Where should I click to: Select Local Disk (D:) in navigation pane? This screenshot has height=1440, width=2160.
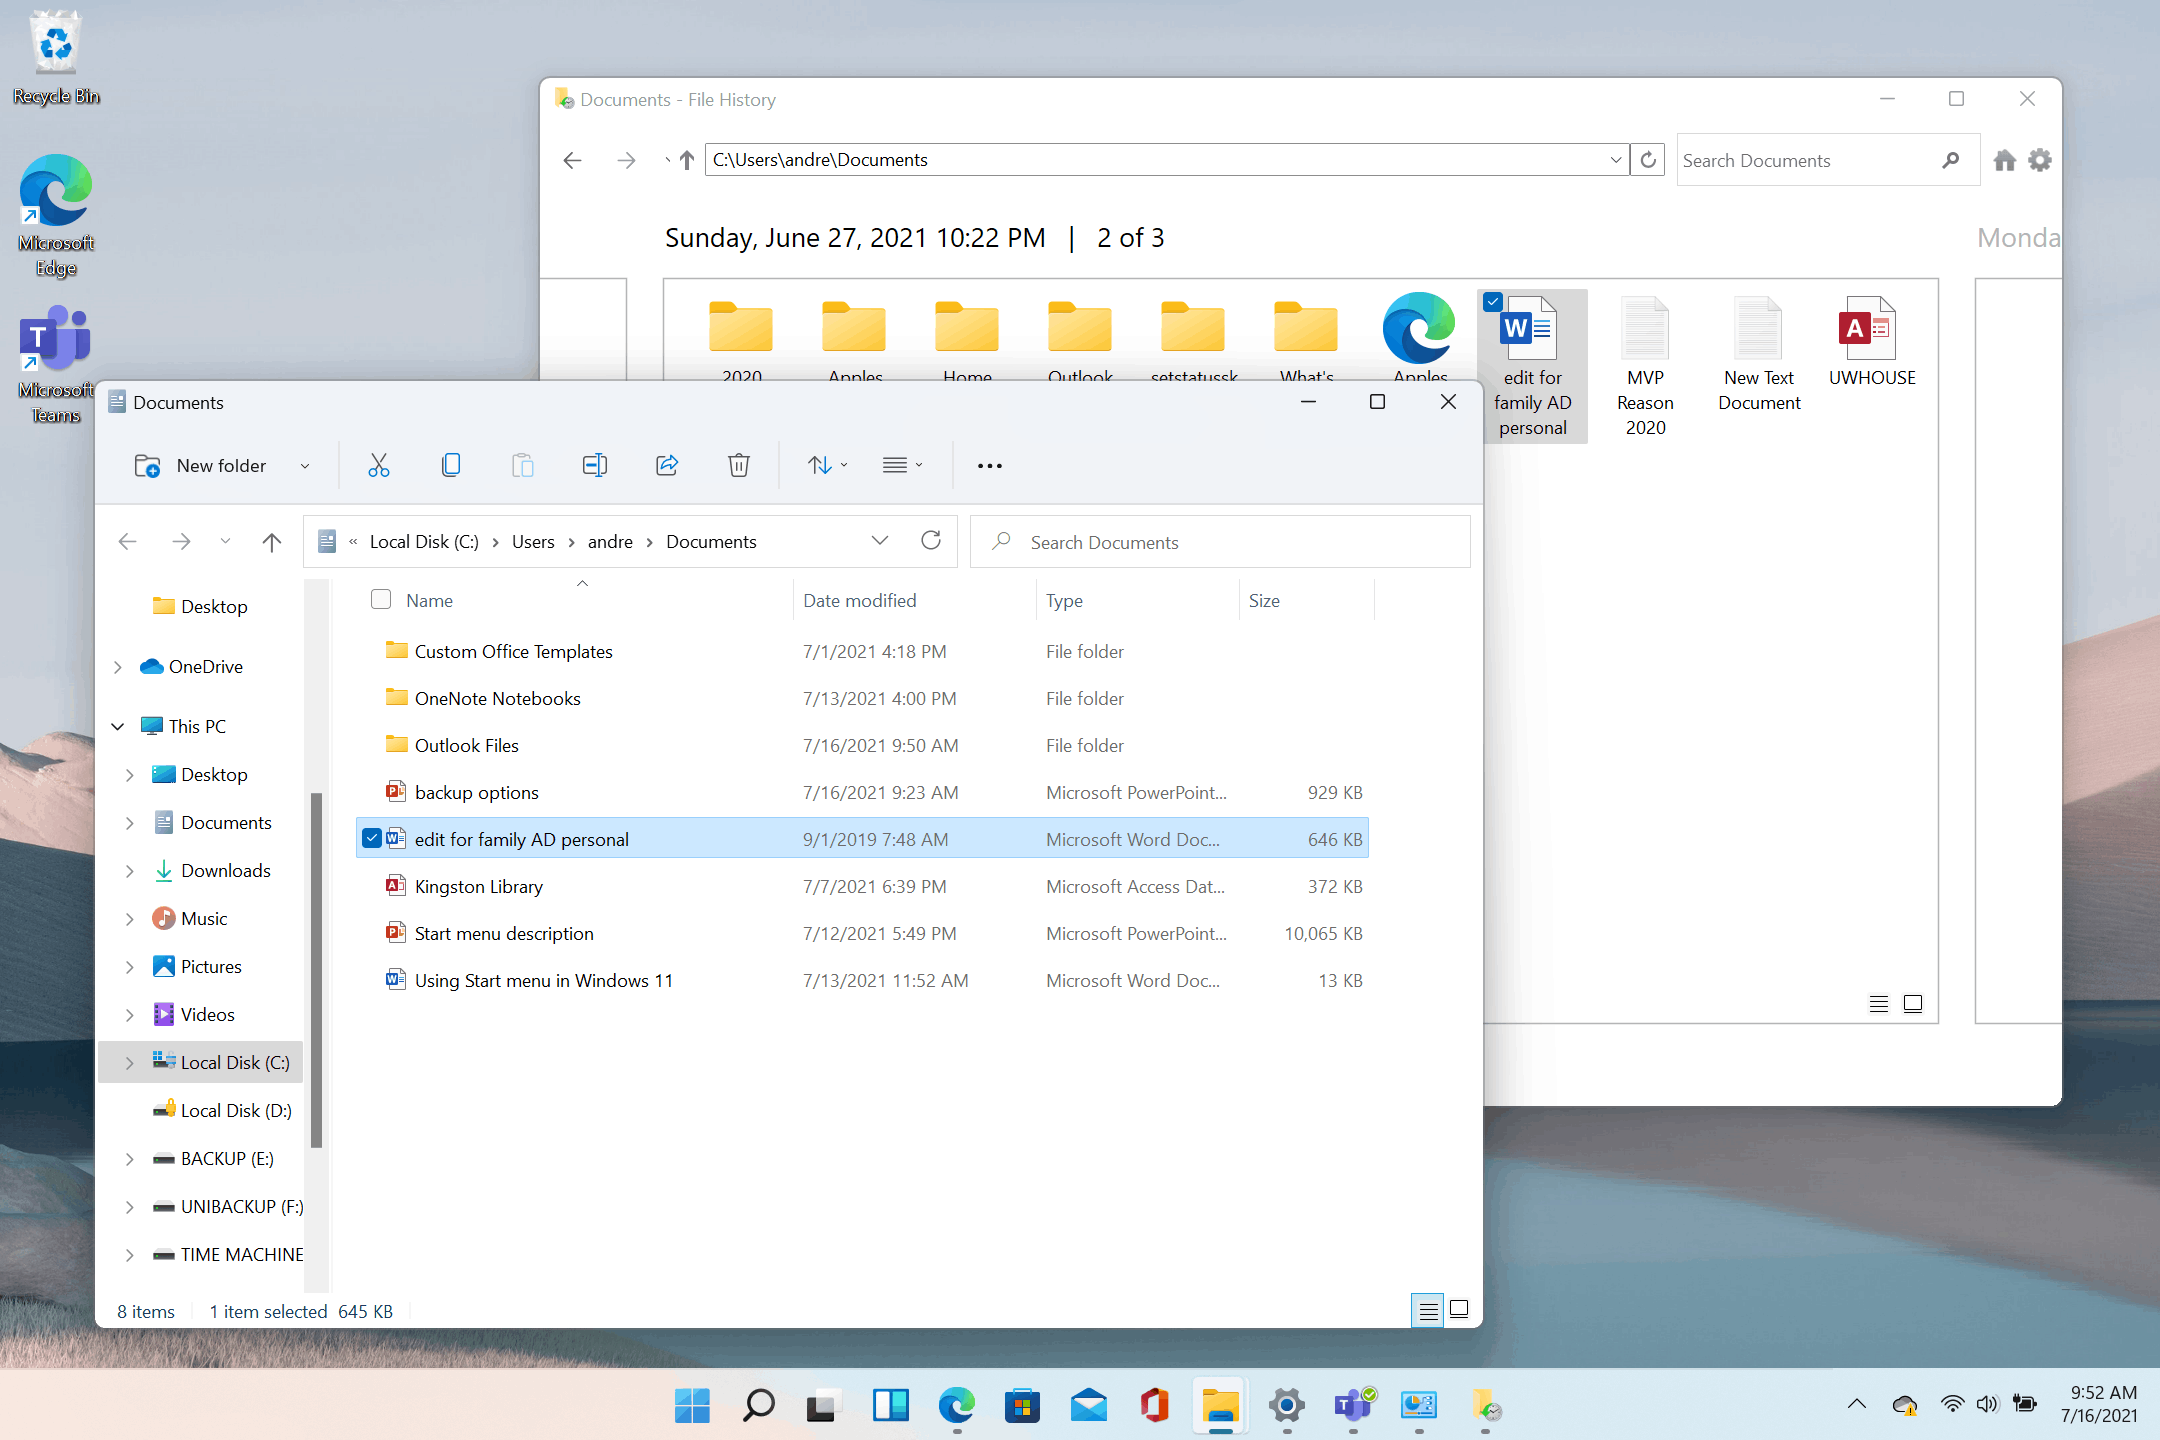coord(236,1110)
